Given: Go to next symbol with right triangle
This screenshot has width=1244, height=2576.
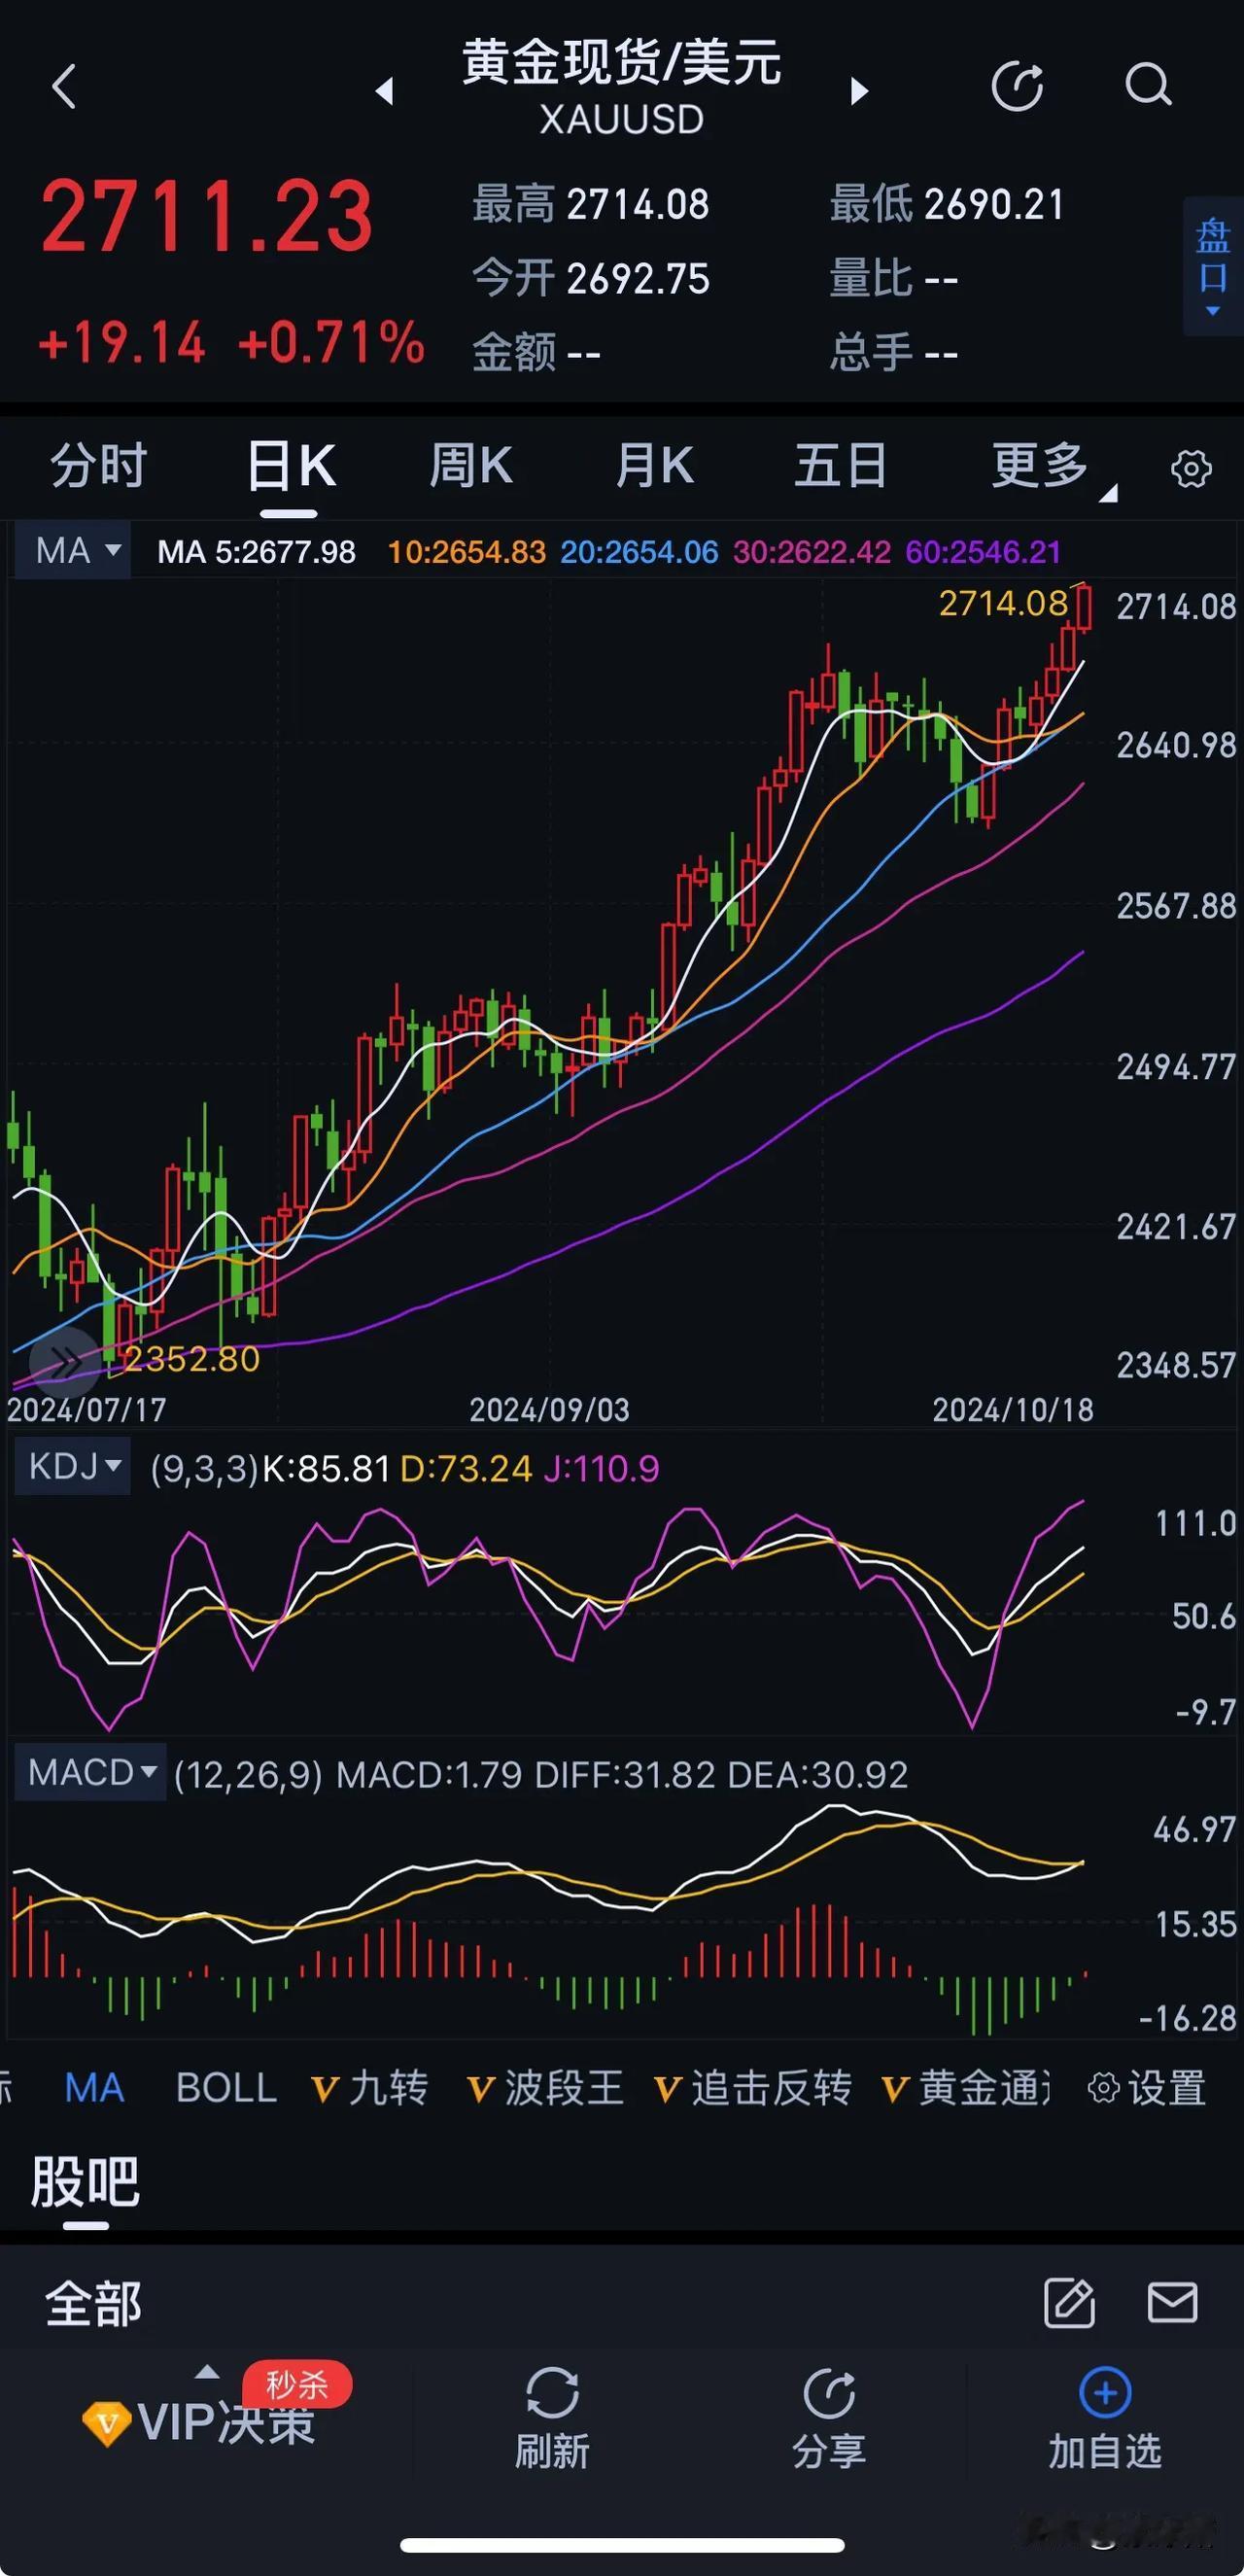Looking at the screenshot, I should pos(859,91).
